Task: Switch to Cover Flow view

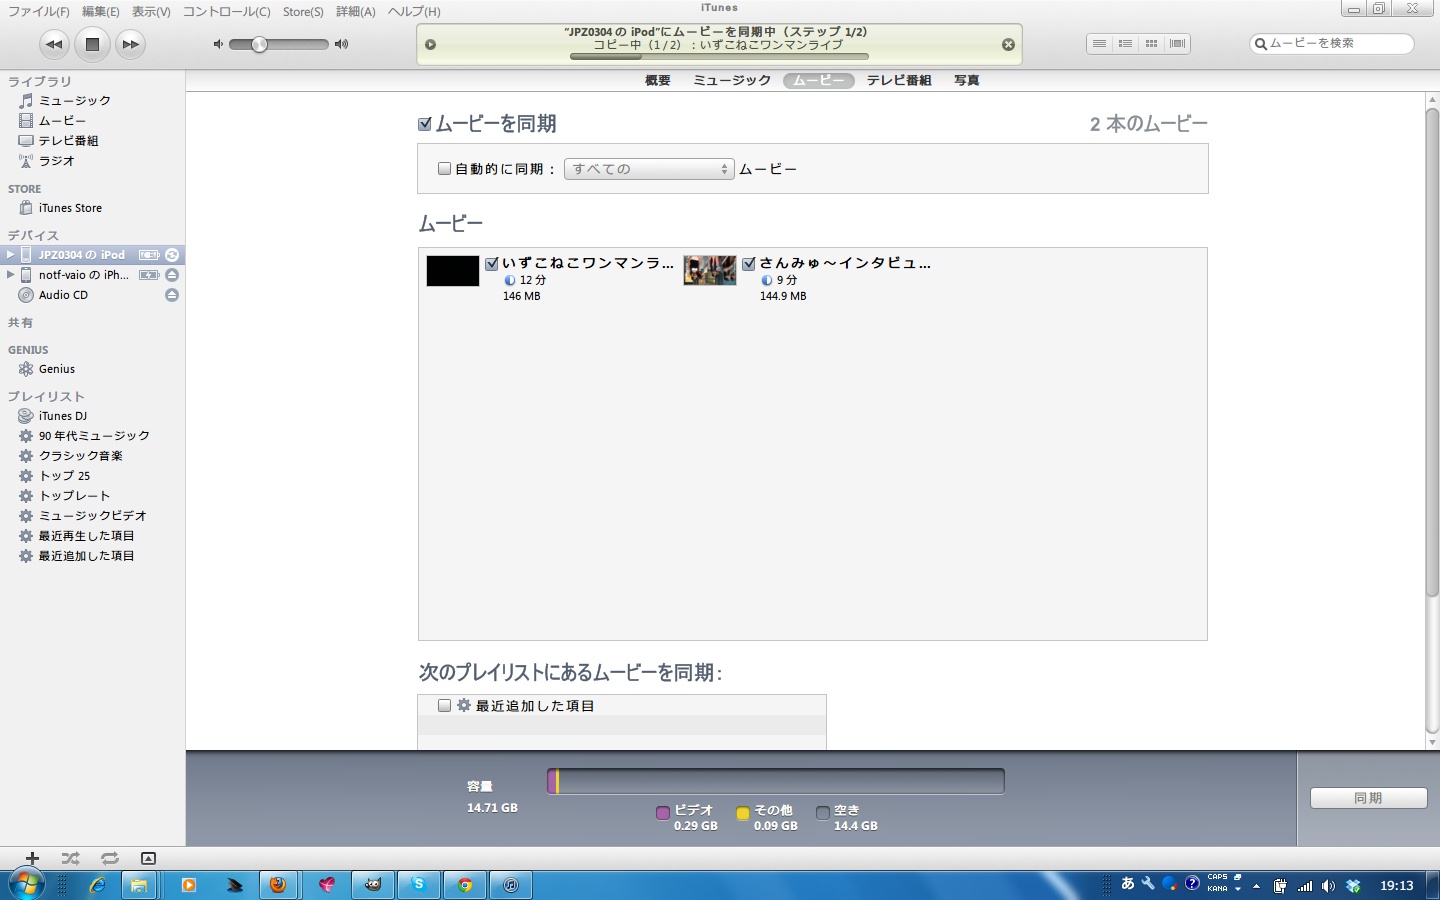Action: 1177,44
